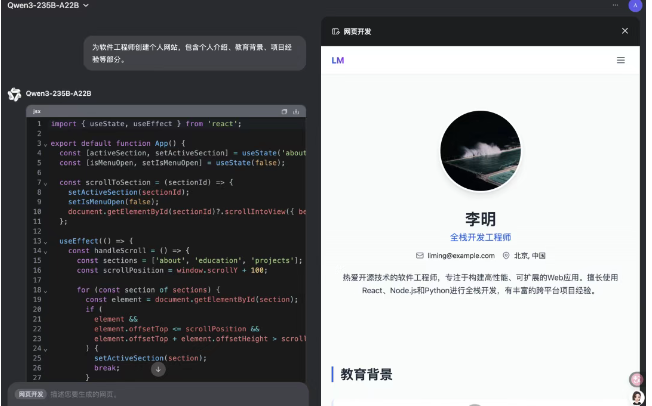Image resolution: width=652 pixels, height=406 pixels.
Task: Copy the jsx code block
Action: (284, 111)
